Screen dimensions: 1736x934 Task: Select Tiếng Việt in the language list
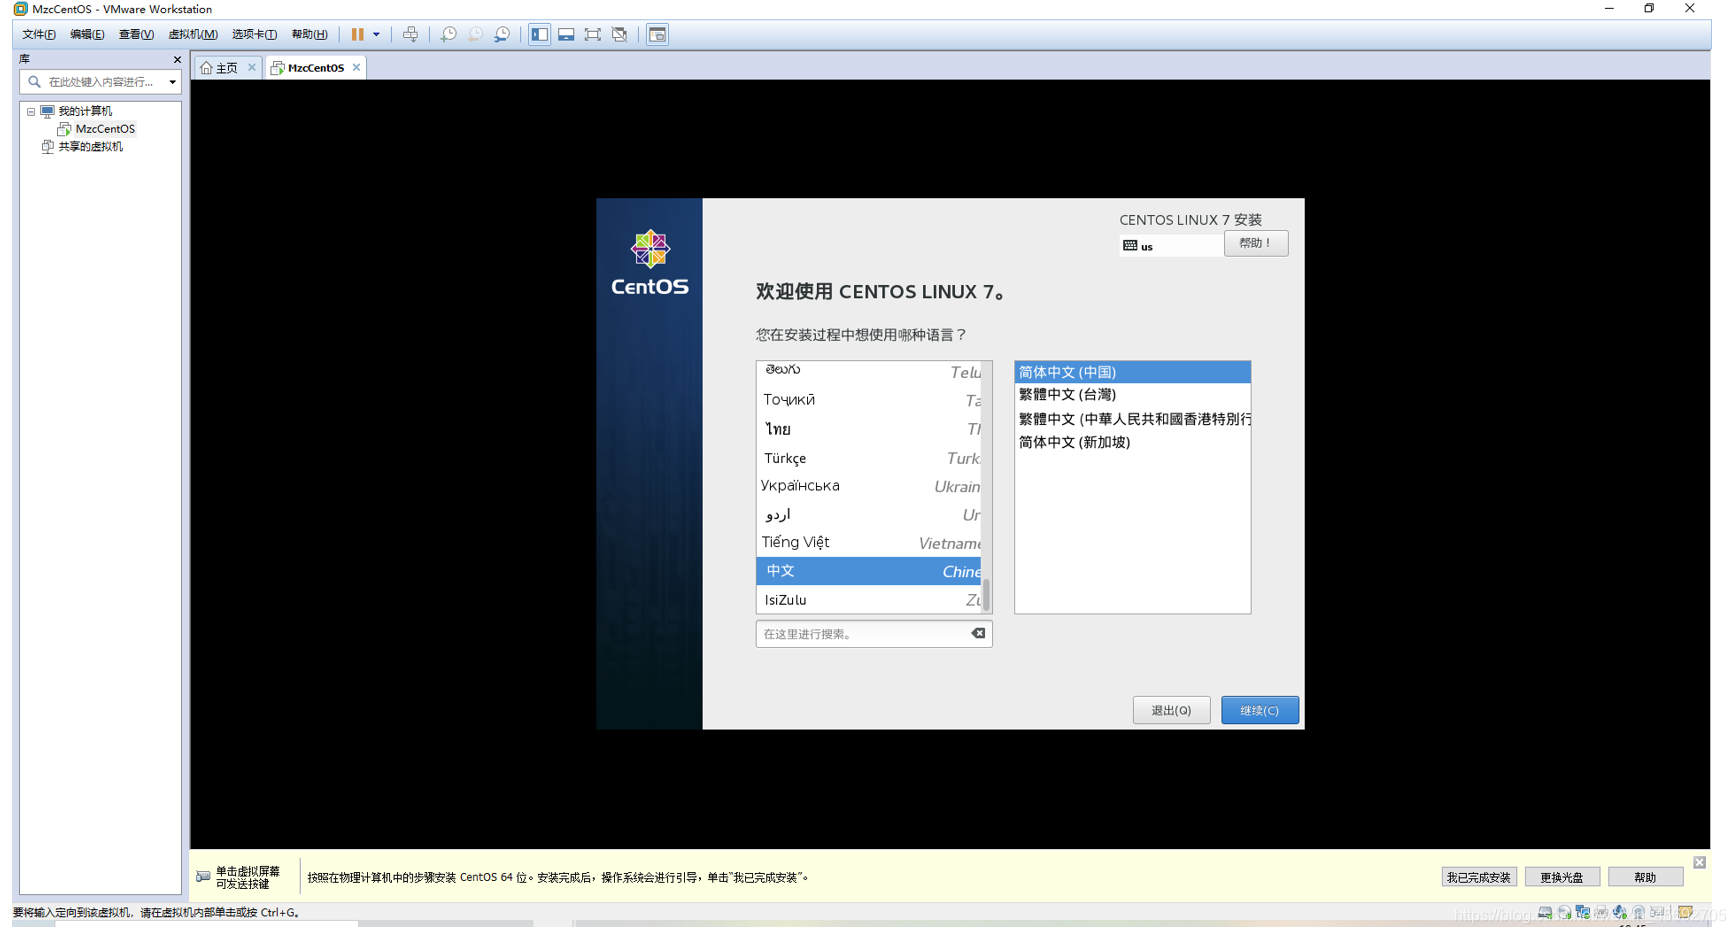tap(868, 543)
